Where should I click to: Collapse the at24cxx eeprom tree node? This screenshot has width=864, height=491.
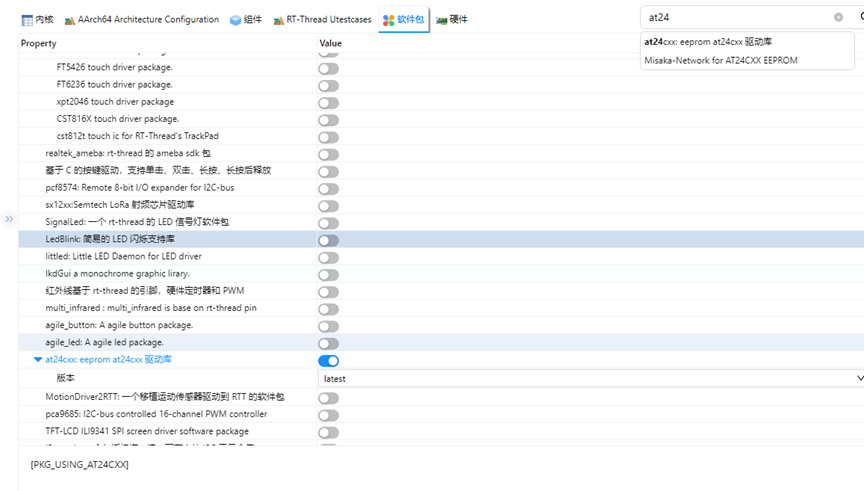[x=37, y=359]
